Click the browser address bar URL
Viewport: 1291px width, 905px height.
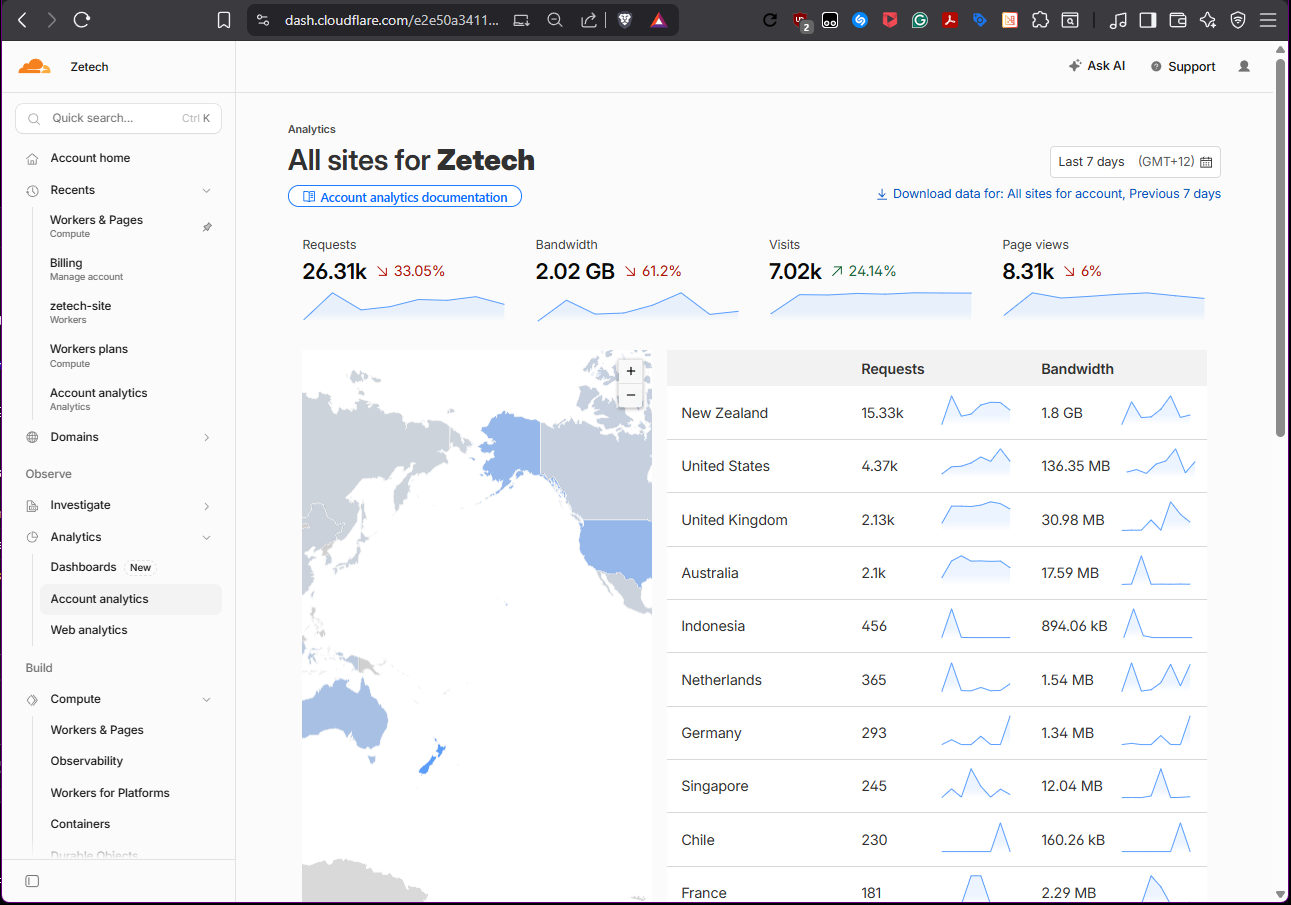click(391, 20)
